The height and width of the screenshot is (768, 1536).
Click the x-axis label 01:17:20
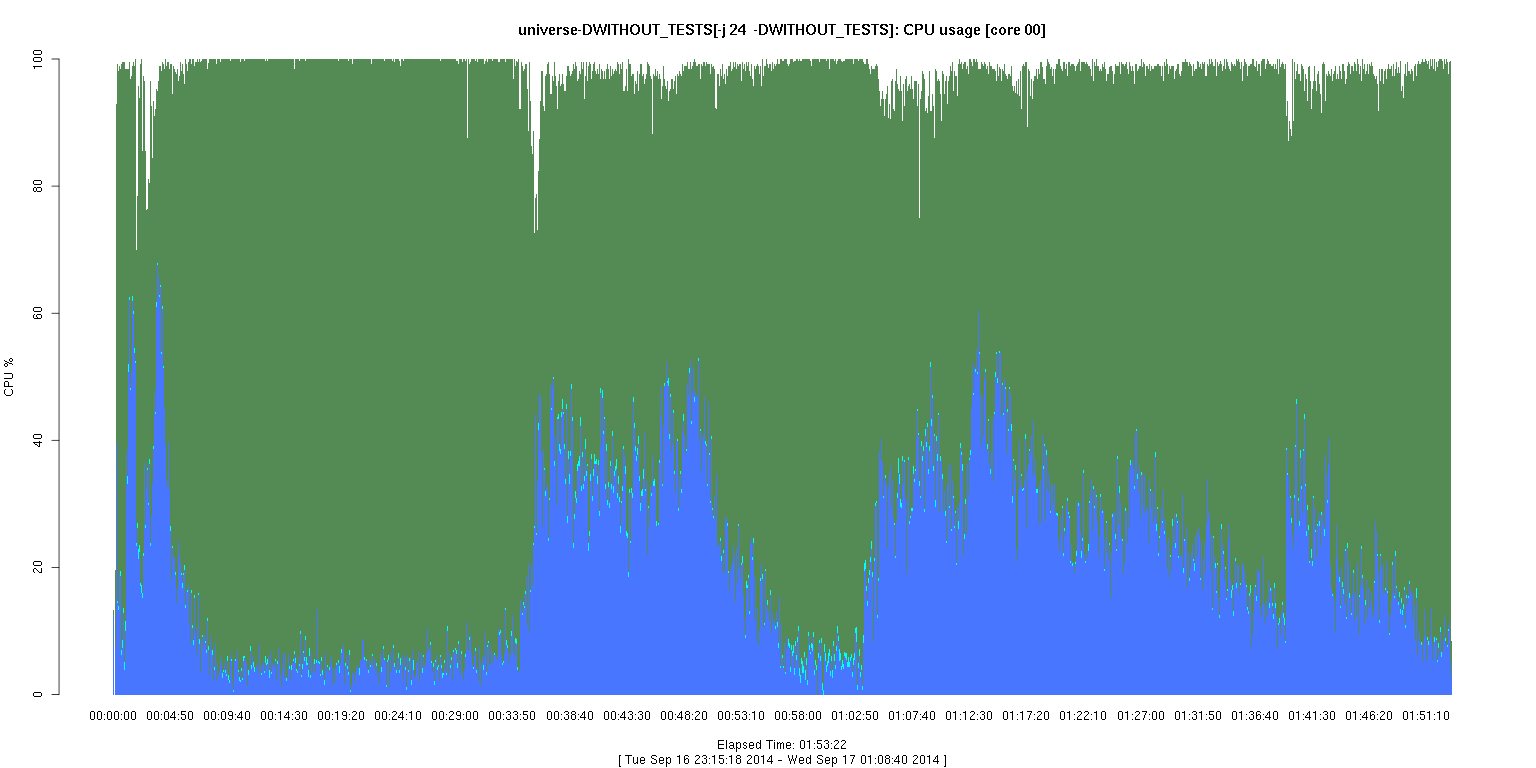pyautogui.click(x=1026, y=716)
